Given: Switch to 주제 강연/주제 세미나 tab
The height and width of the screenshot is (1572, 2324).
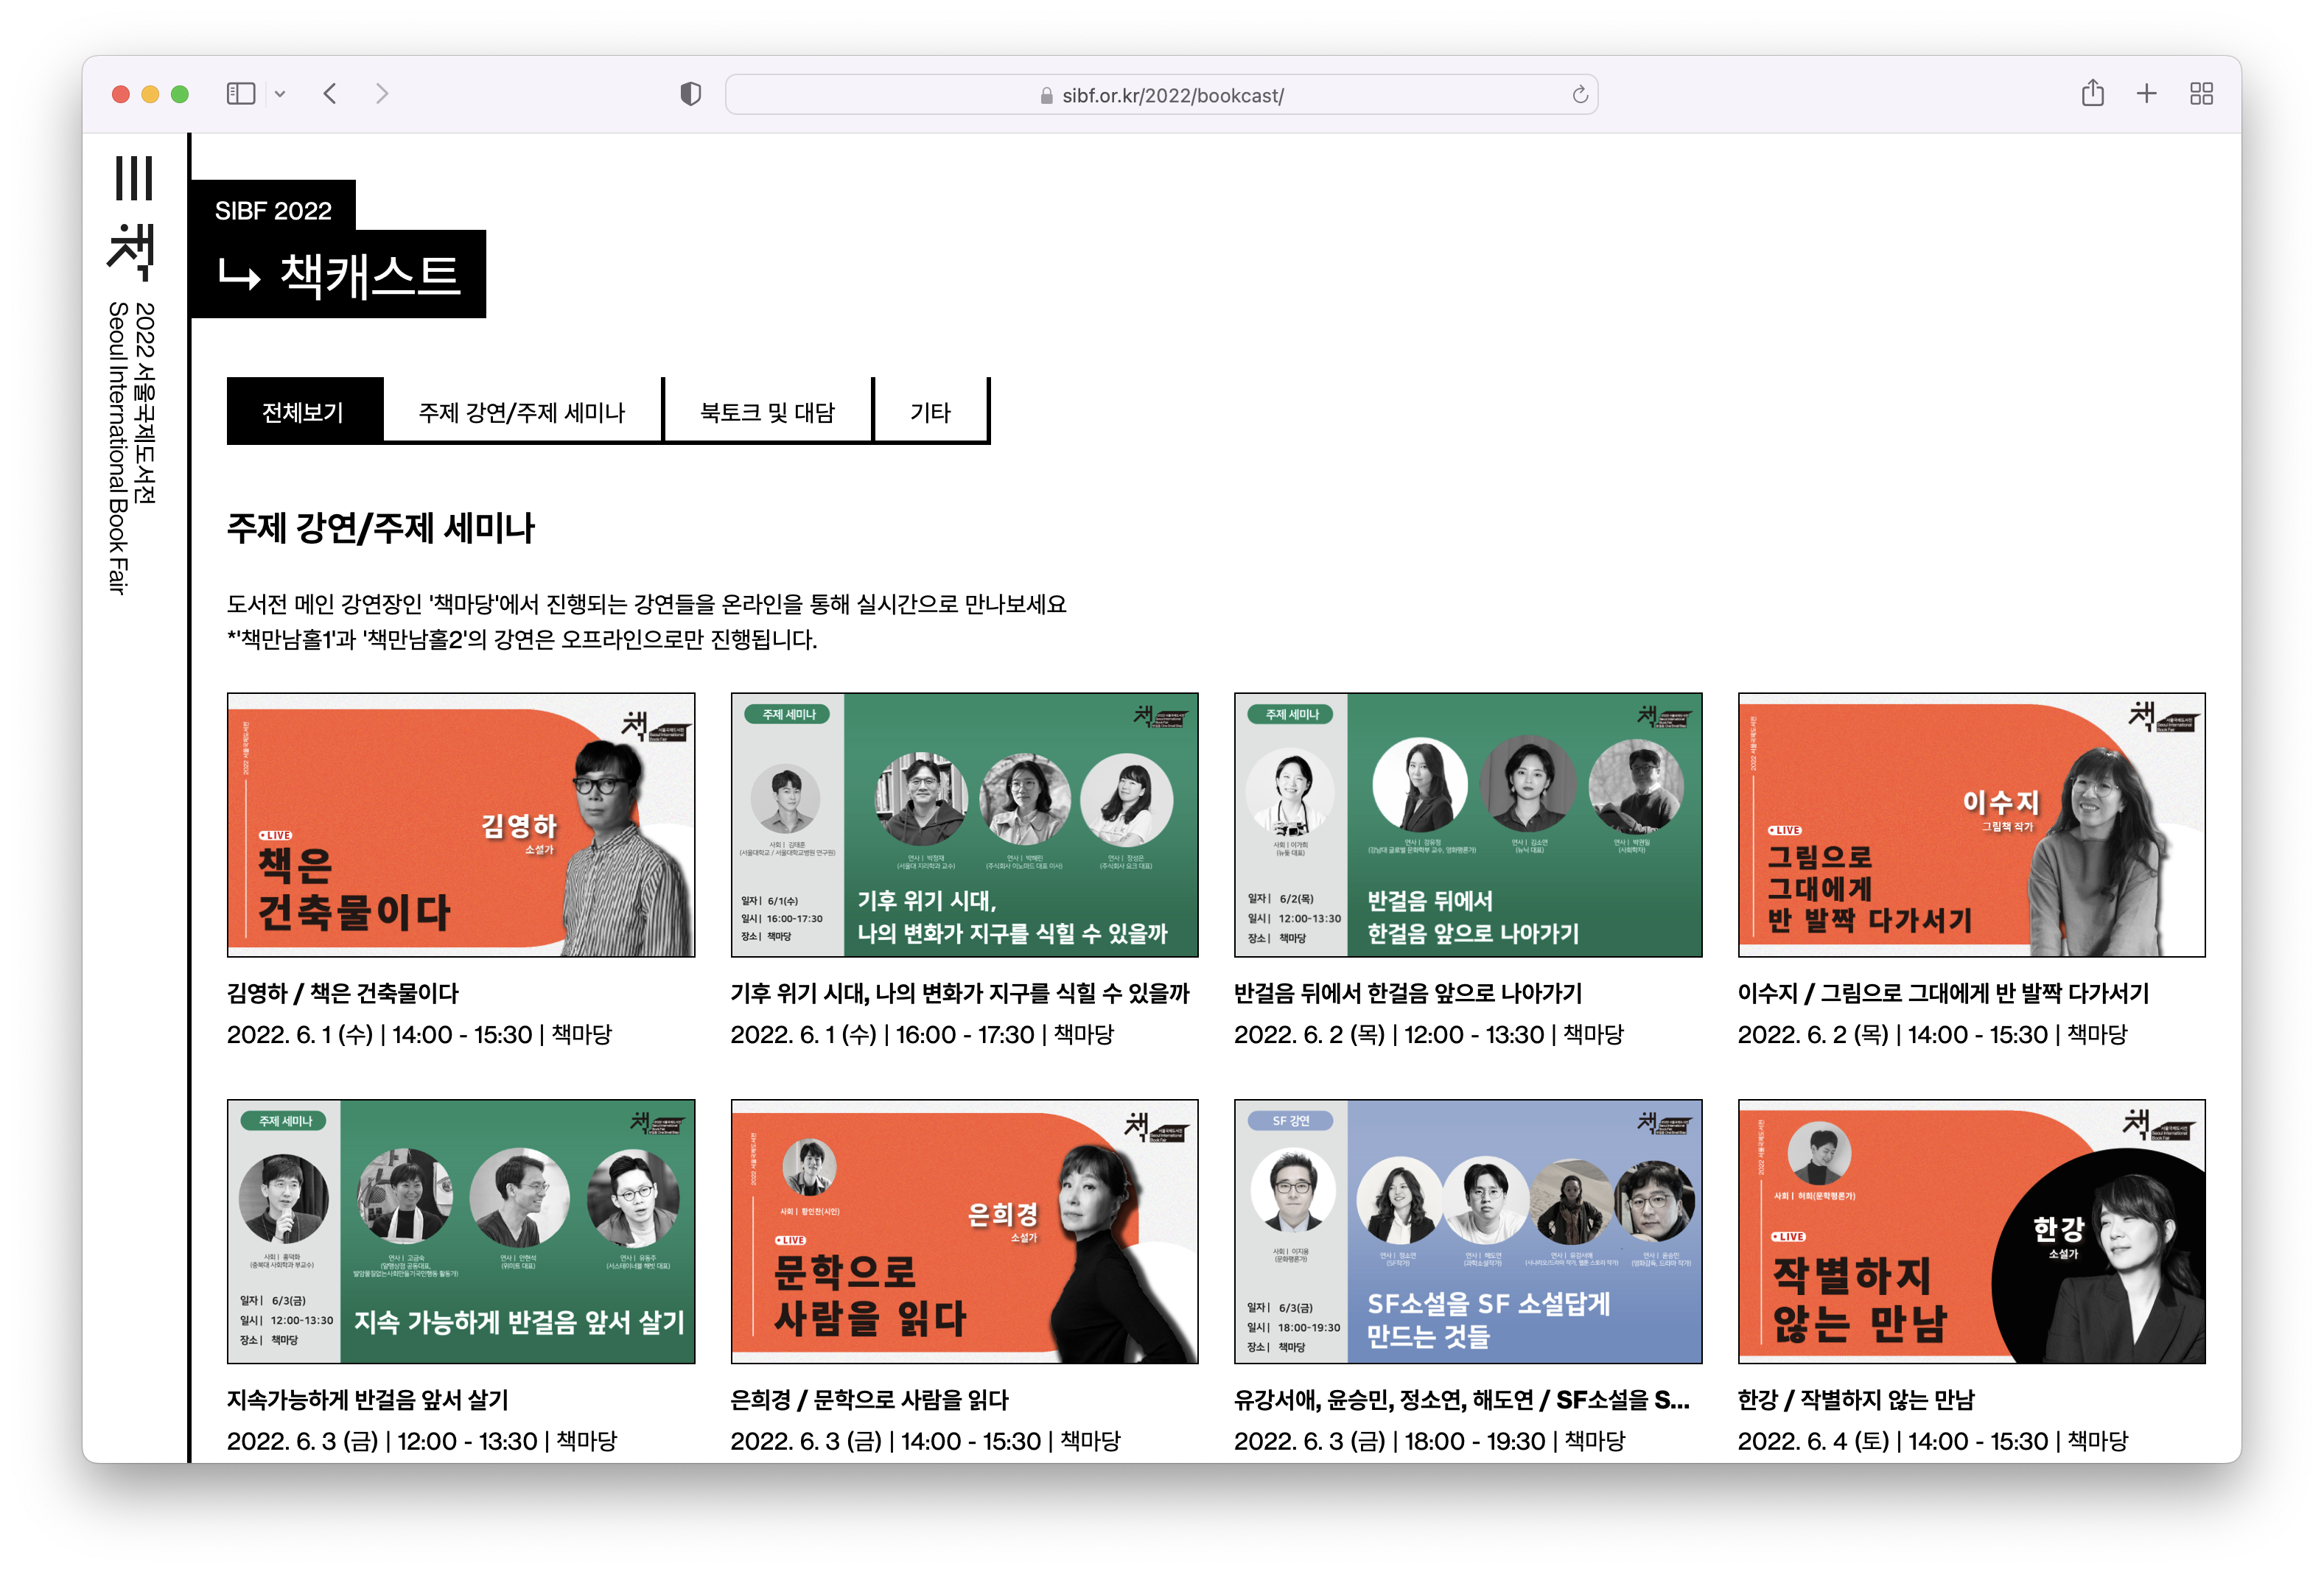Looking at the screenshot, I should point(521,411).
